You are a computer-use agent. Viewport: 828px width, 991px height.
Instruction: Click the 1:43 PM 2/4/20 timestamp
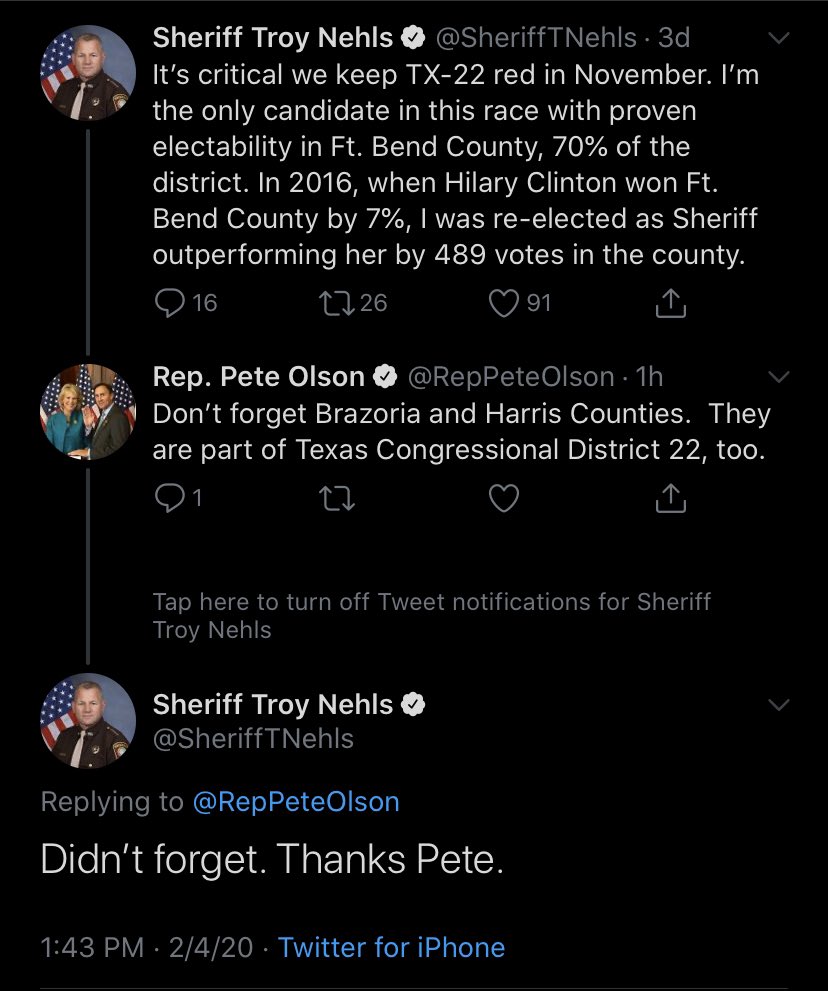pyautogui.click(x=147, y=947)
